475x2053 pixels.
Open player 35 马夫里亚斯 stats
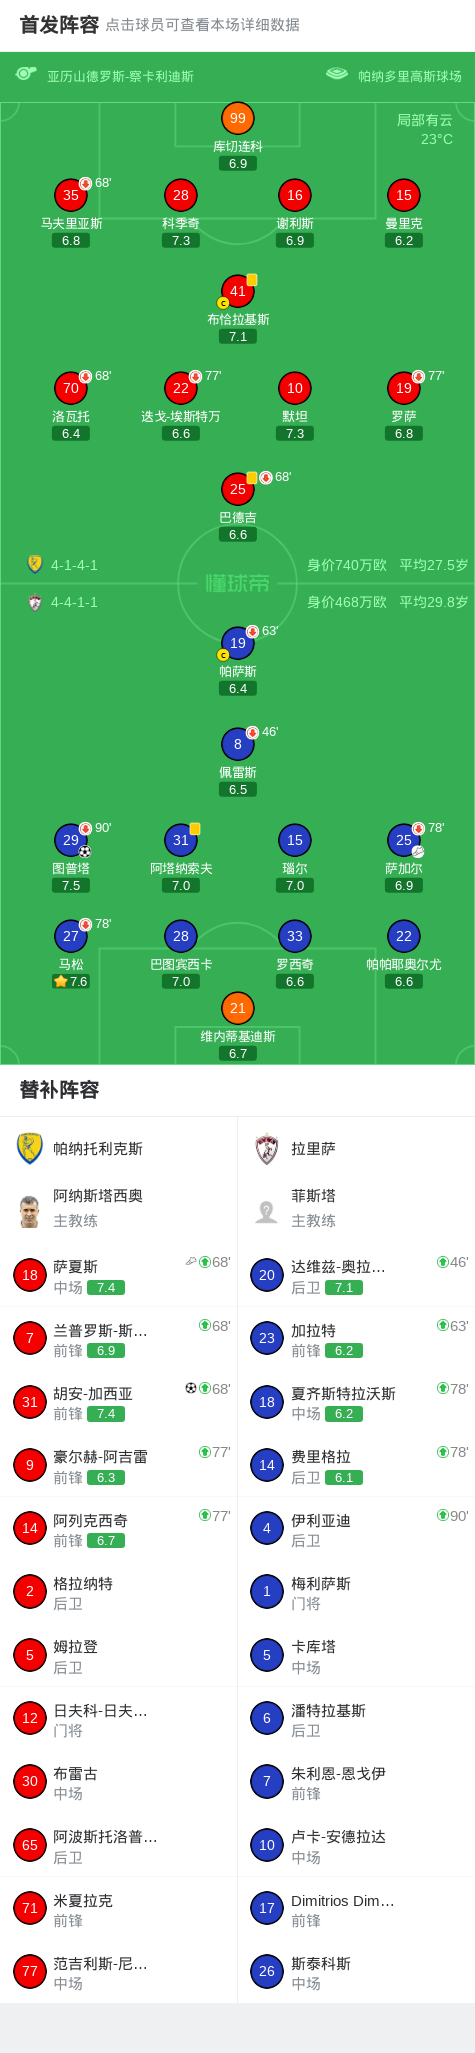[x=71, y=195]
